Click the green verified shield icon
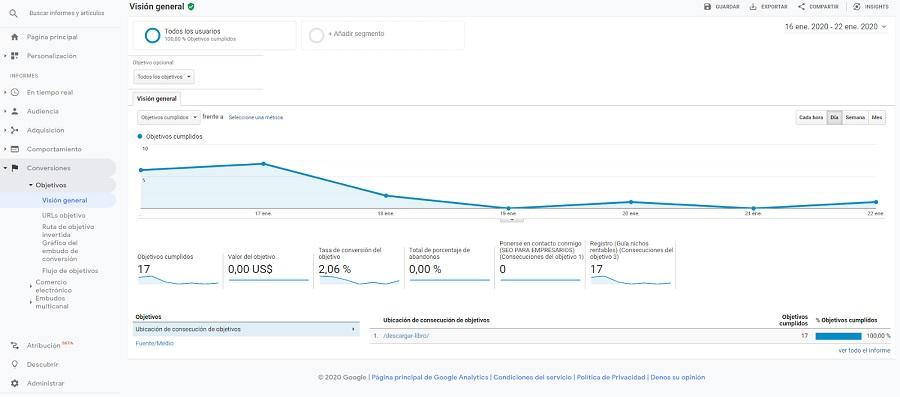The height and width of the screenshot is (397, 900). click(191, 6)
